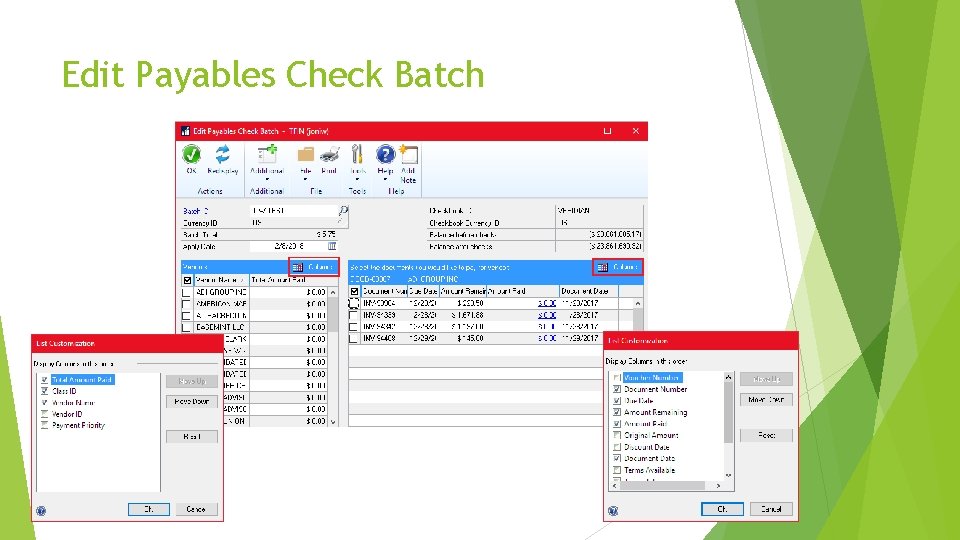Click the vendor list scroll-down arrow
Image resolution: width=960 pixels, height=540 pixels.
point(333,421)
